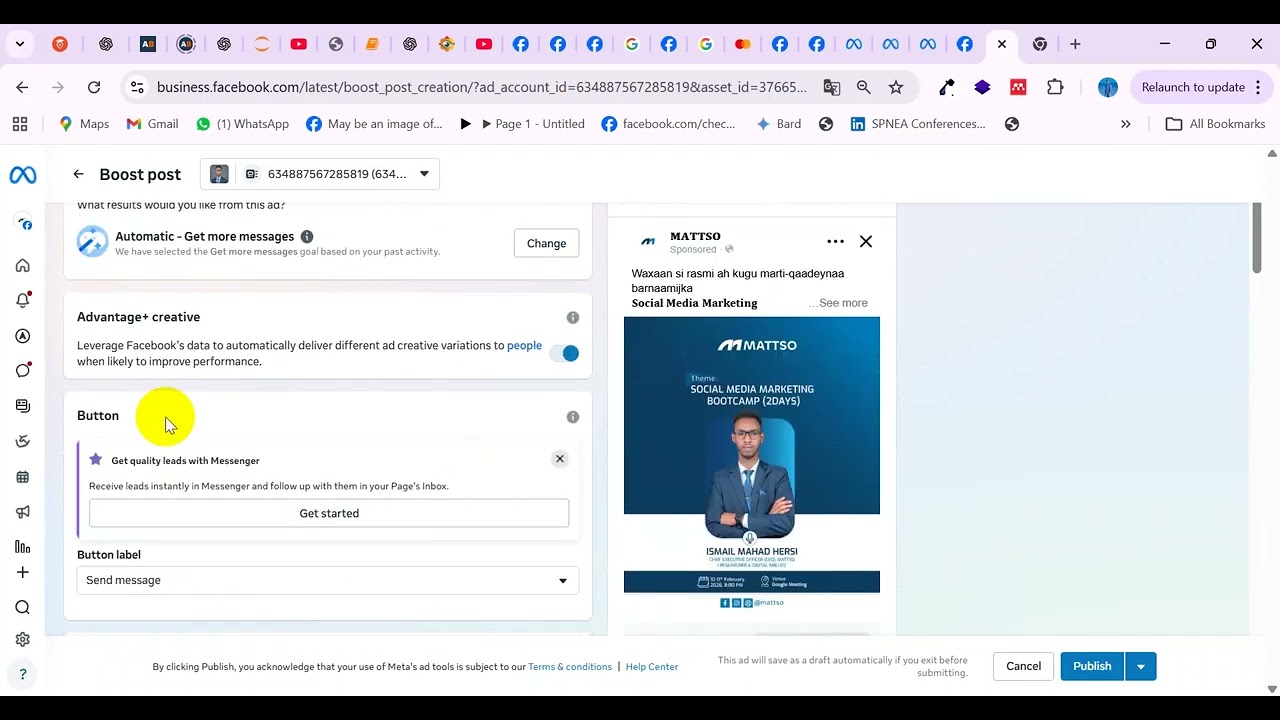The width and height of the screenshot is (1280, 720).
Task: Click Advantage+ creative info icon
Action: click(x=573, y=318)
